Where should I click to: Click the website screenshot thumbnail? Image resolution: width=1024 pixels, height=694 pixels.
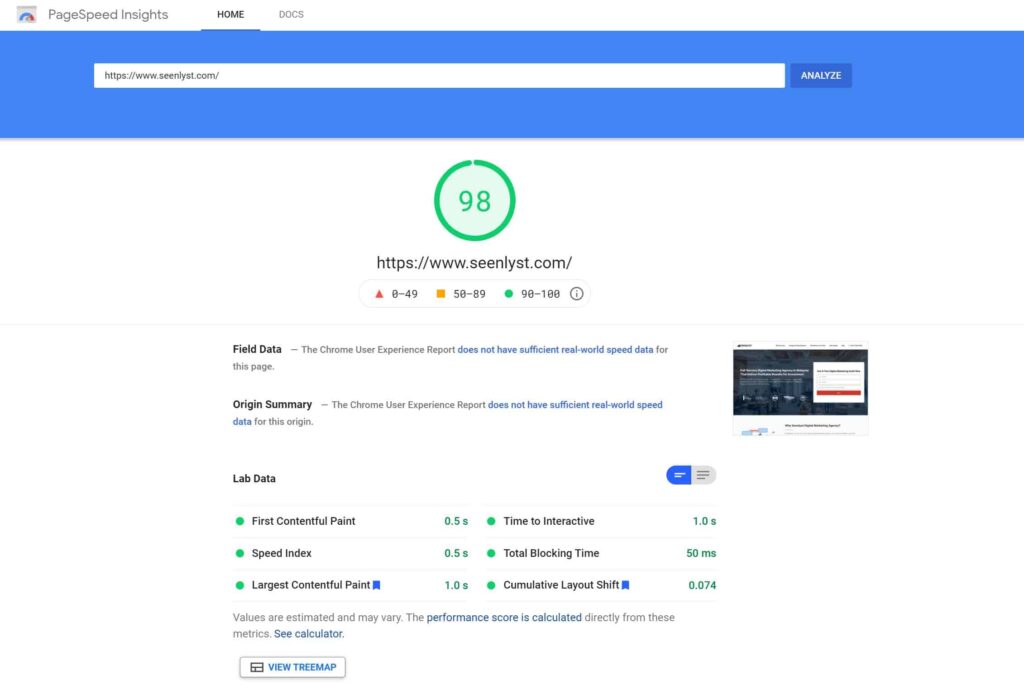[801, 388]
